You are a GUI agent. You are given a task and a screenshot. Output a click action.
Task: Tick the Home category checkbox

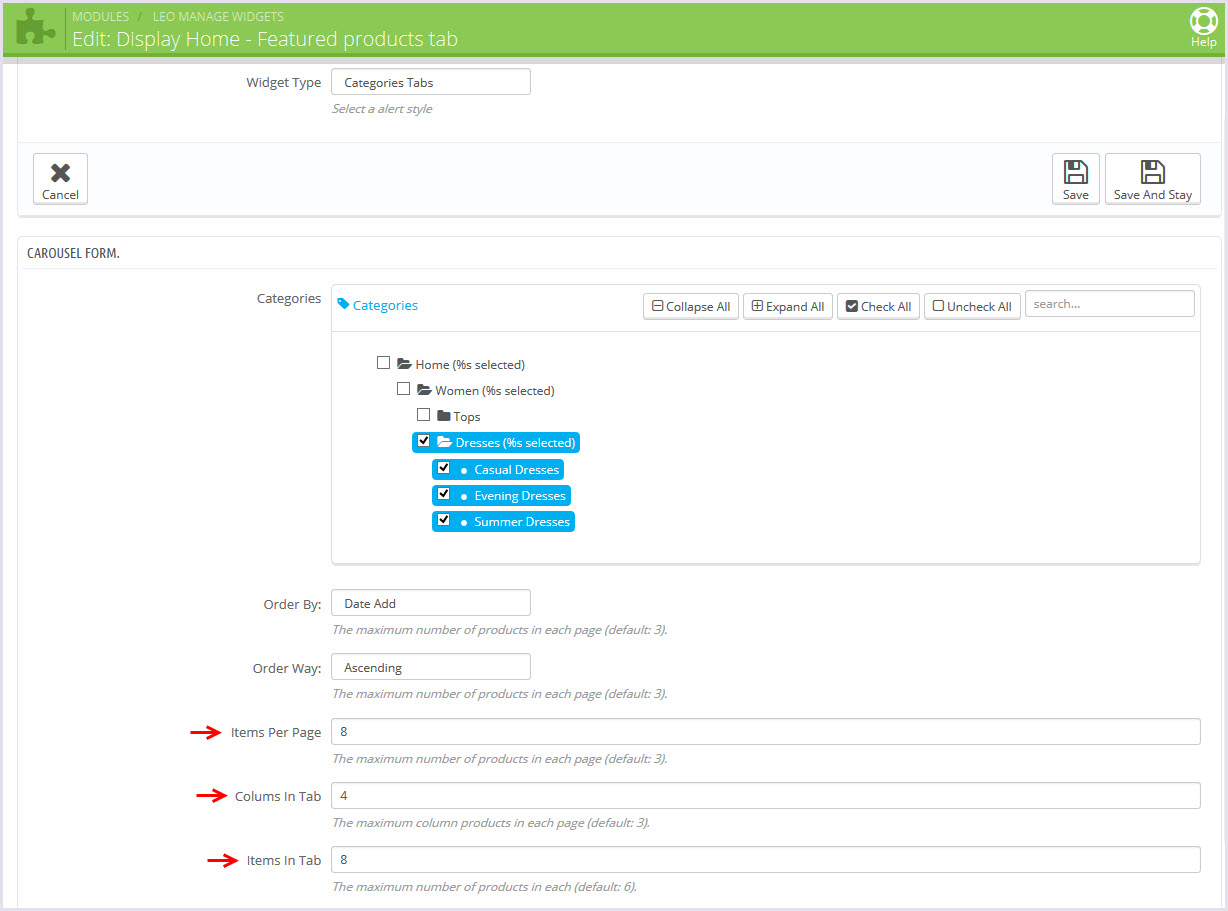point(383,363)
